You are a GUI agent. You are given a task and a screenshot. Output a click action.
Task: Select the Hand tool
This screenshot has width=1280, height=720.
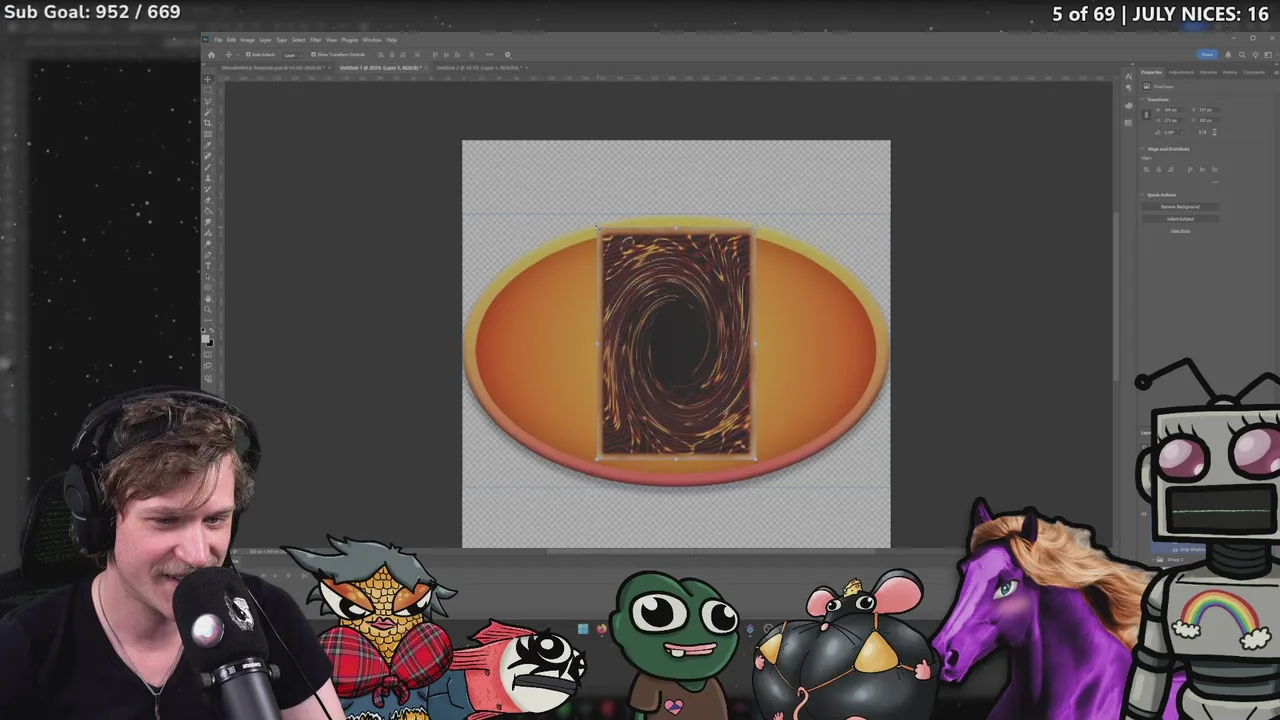[207, 298]
